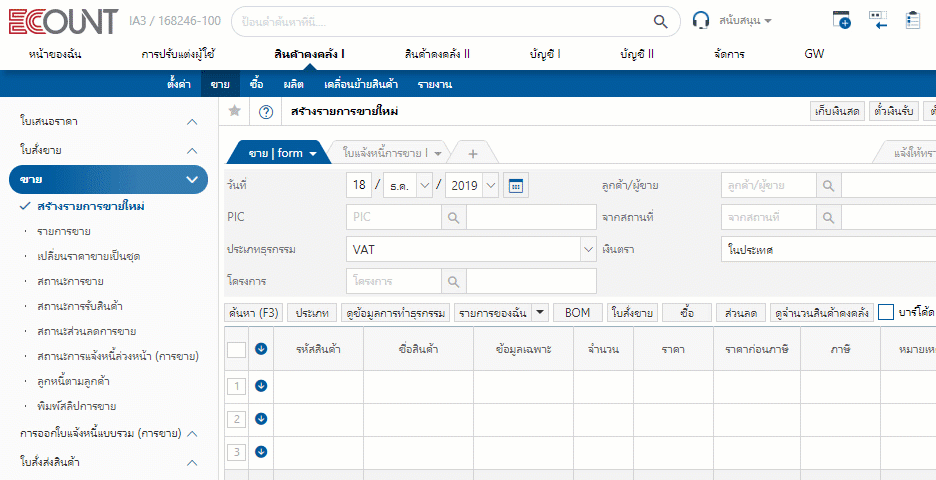Open the รายการของฉัน dropdown arrow
The height and width of the screenshot is (480, 936).
click(540, 312)
